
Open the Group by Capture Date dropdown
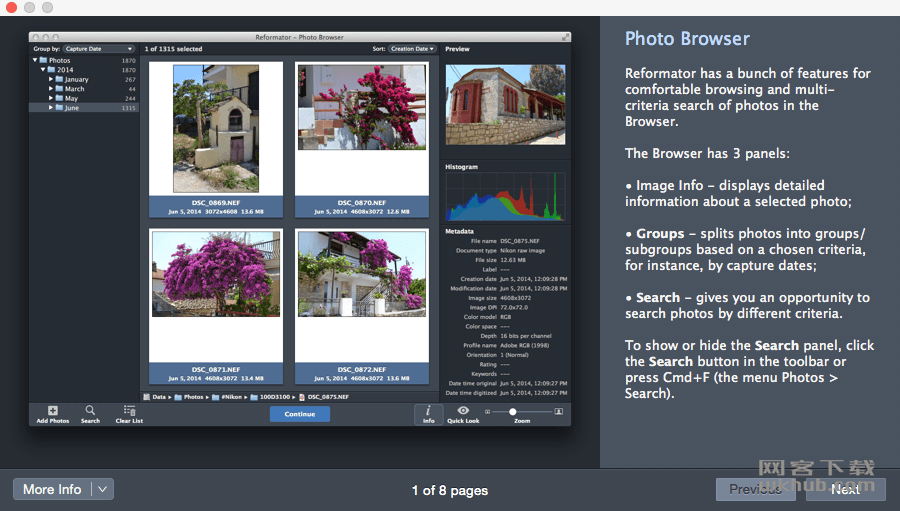pos(99,49)
